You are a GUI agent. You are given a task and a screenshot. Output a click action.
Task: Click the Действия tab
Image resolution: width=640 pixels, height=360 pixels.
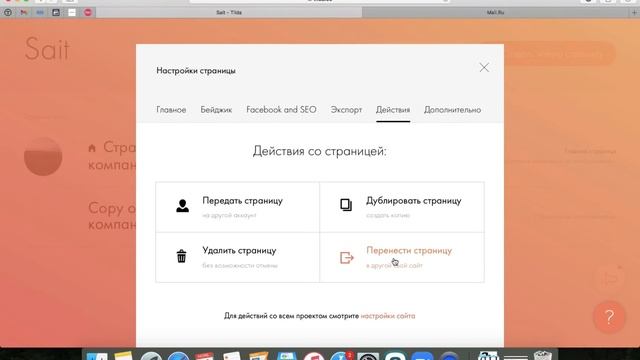pyautogui.click(x=393, y=110)
